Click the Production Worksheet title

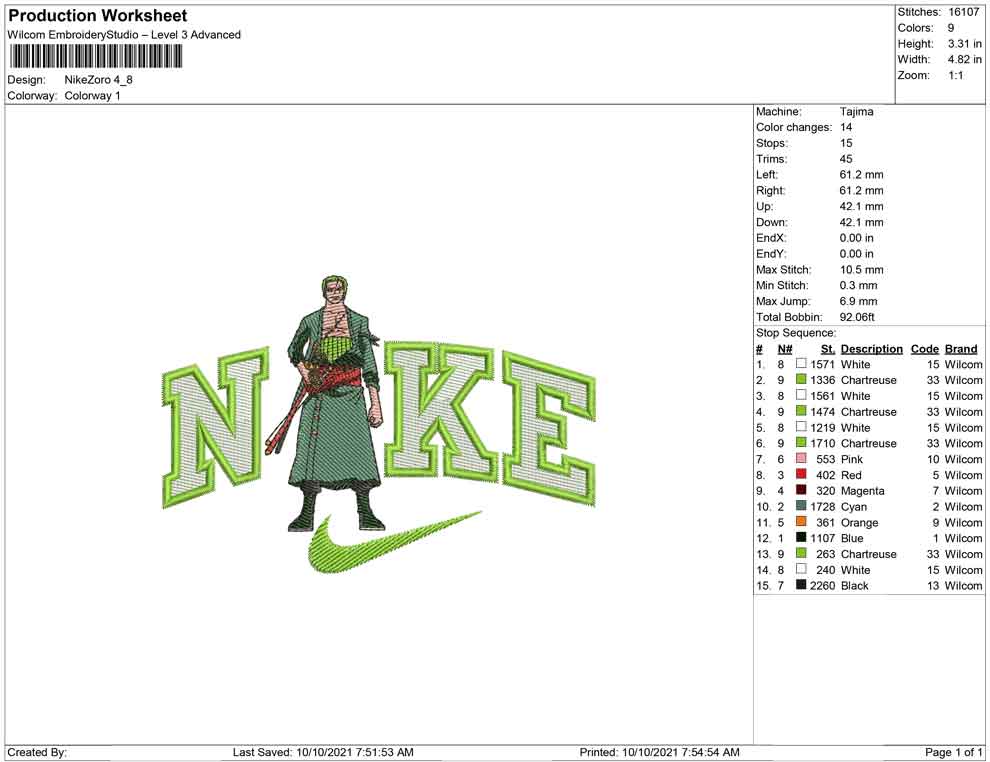pyautogui.click(x=97, y=16)
